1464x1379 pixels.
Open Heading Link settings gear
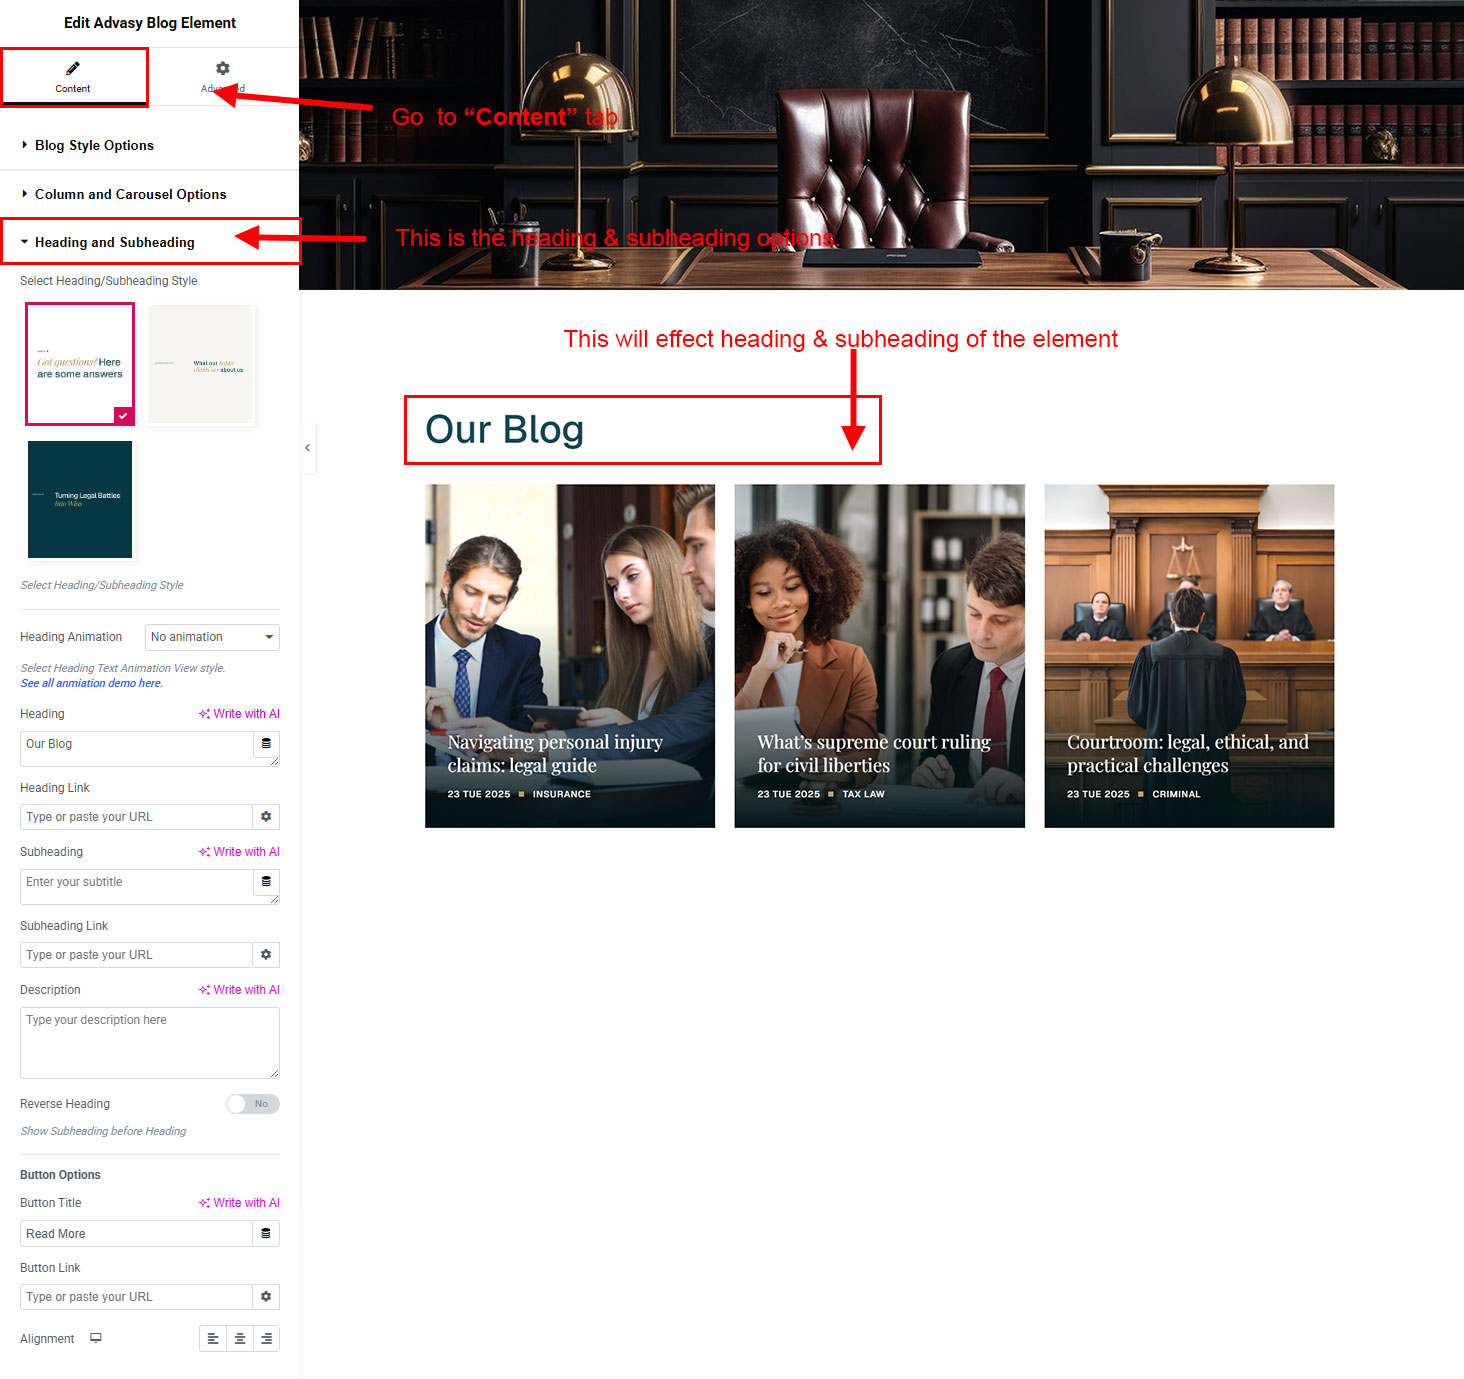[x=266, y=817]
